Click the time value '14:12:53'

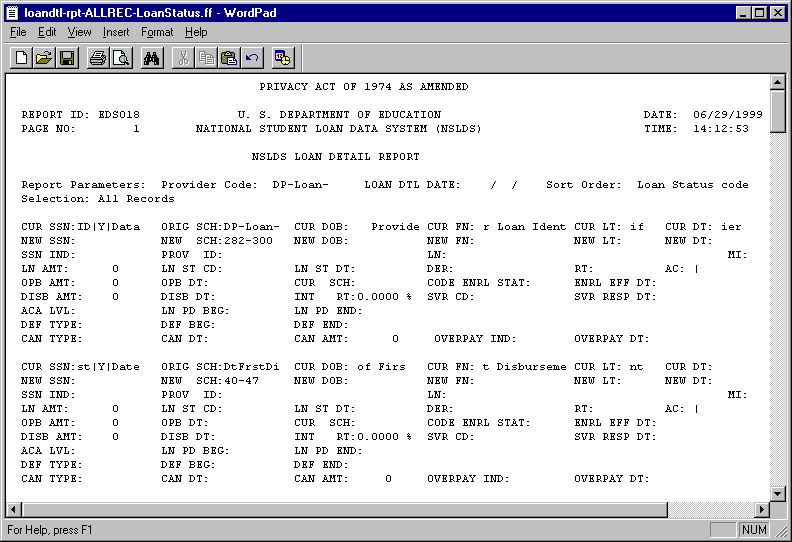pos(721,129)
